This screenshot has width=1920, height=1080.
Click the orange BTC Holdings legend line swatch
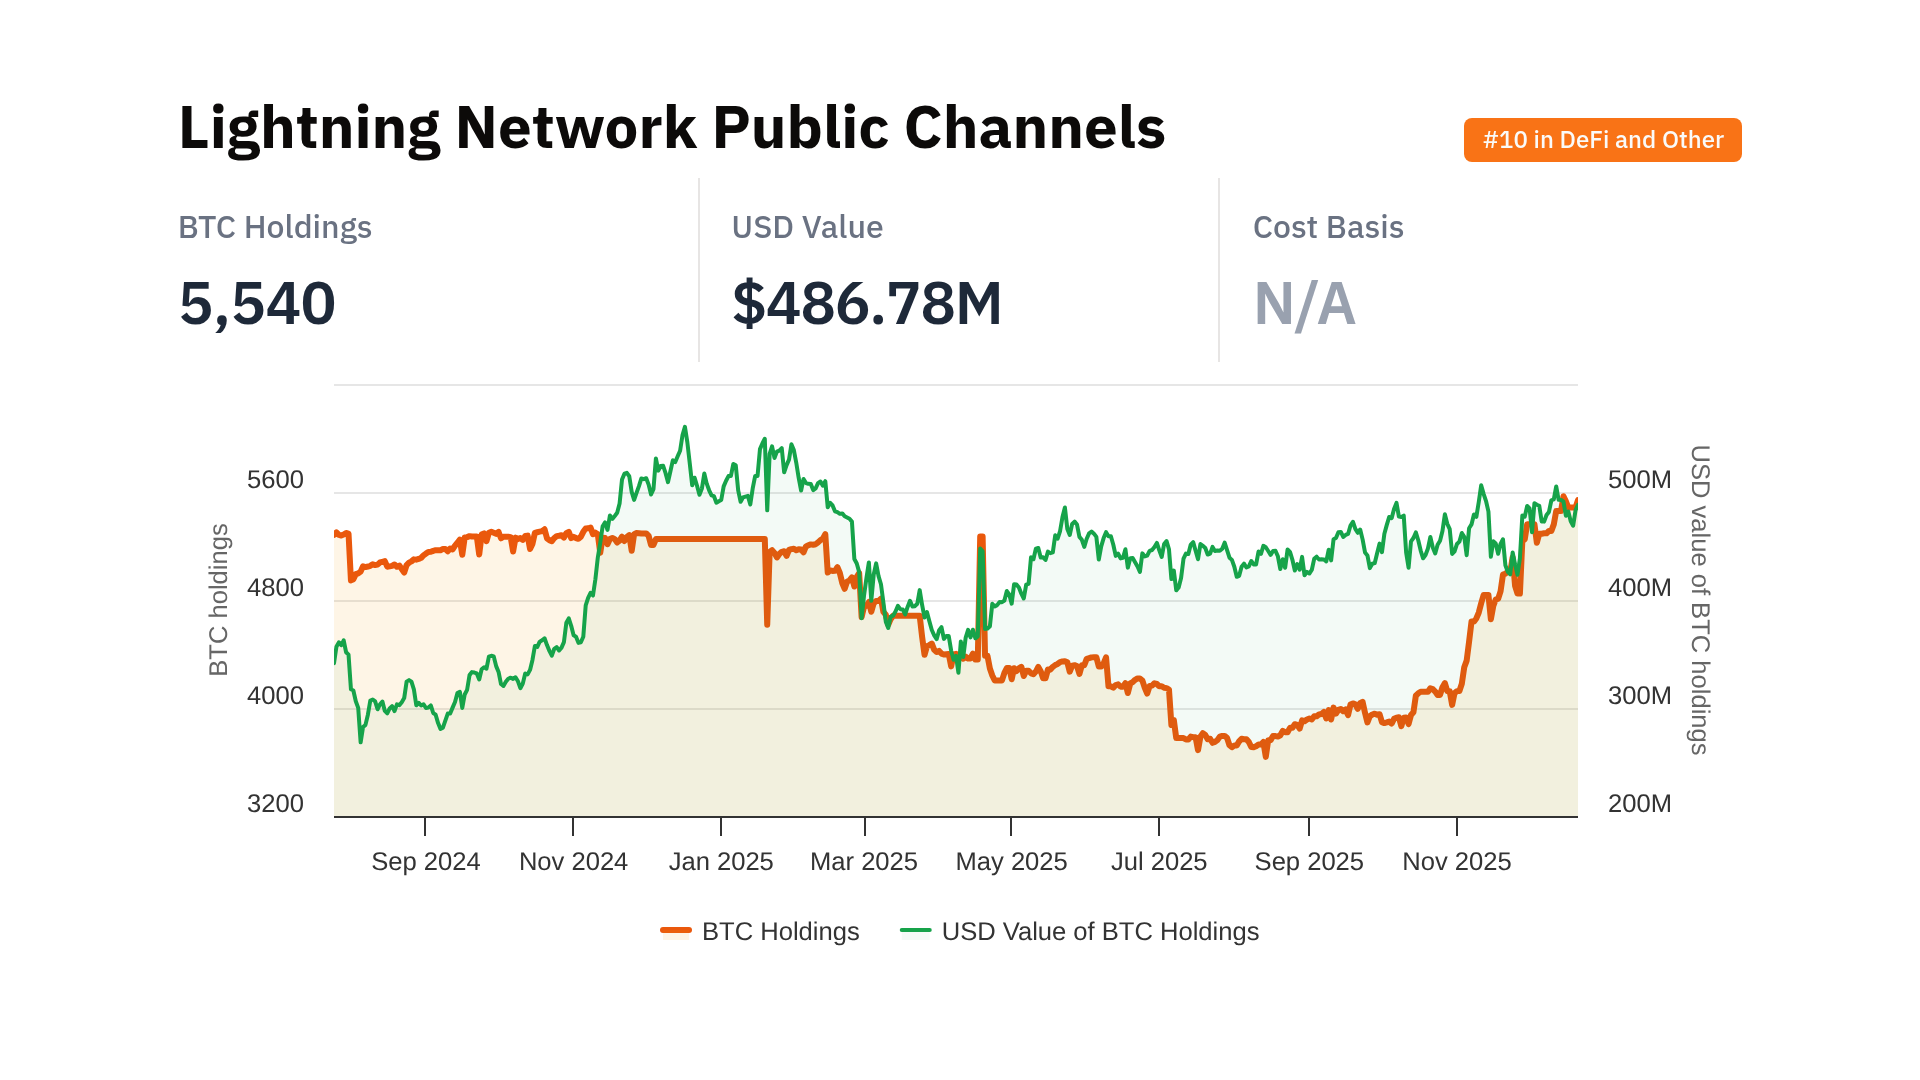tap(676, 931)
